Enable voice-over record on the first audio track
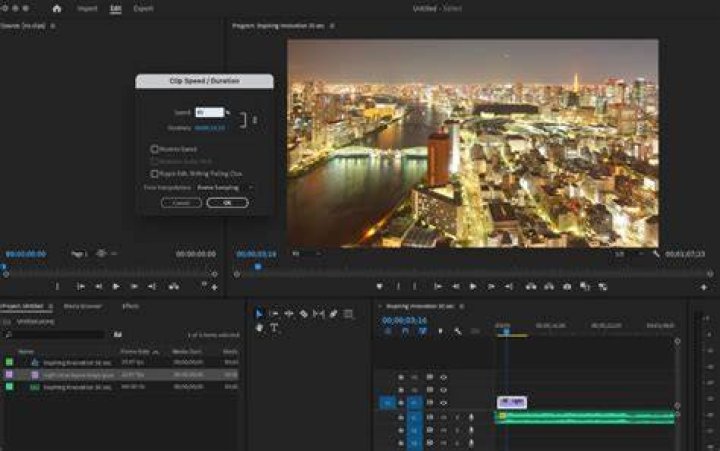This screenshot has width=720, height=451. 471,417
